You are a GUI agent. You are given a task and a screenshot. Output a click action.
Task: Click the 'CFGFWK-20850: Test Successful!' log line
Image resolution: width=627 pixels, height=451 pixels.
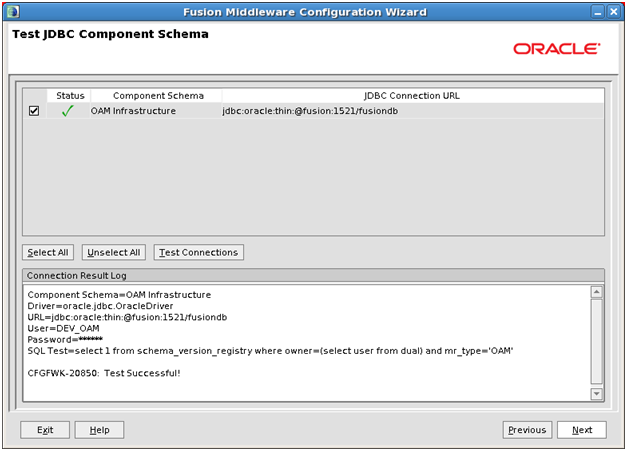tap(104, 373)
